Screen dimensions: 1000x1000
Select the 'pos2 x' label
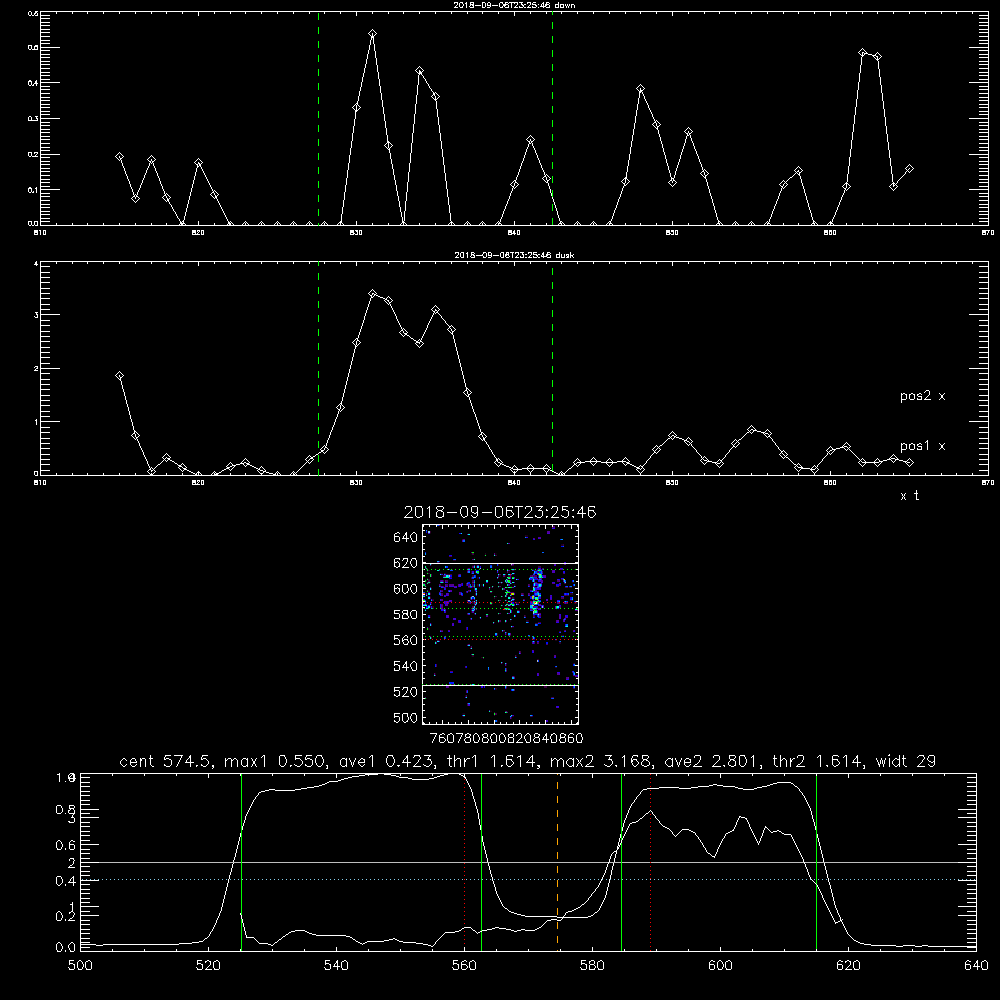click(922, 396)
